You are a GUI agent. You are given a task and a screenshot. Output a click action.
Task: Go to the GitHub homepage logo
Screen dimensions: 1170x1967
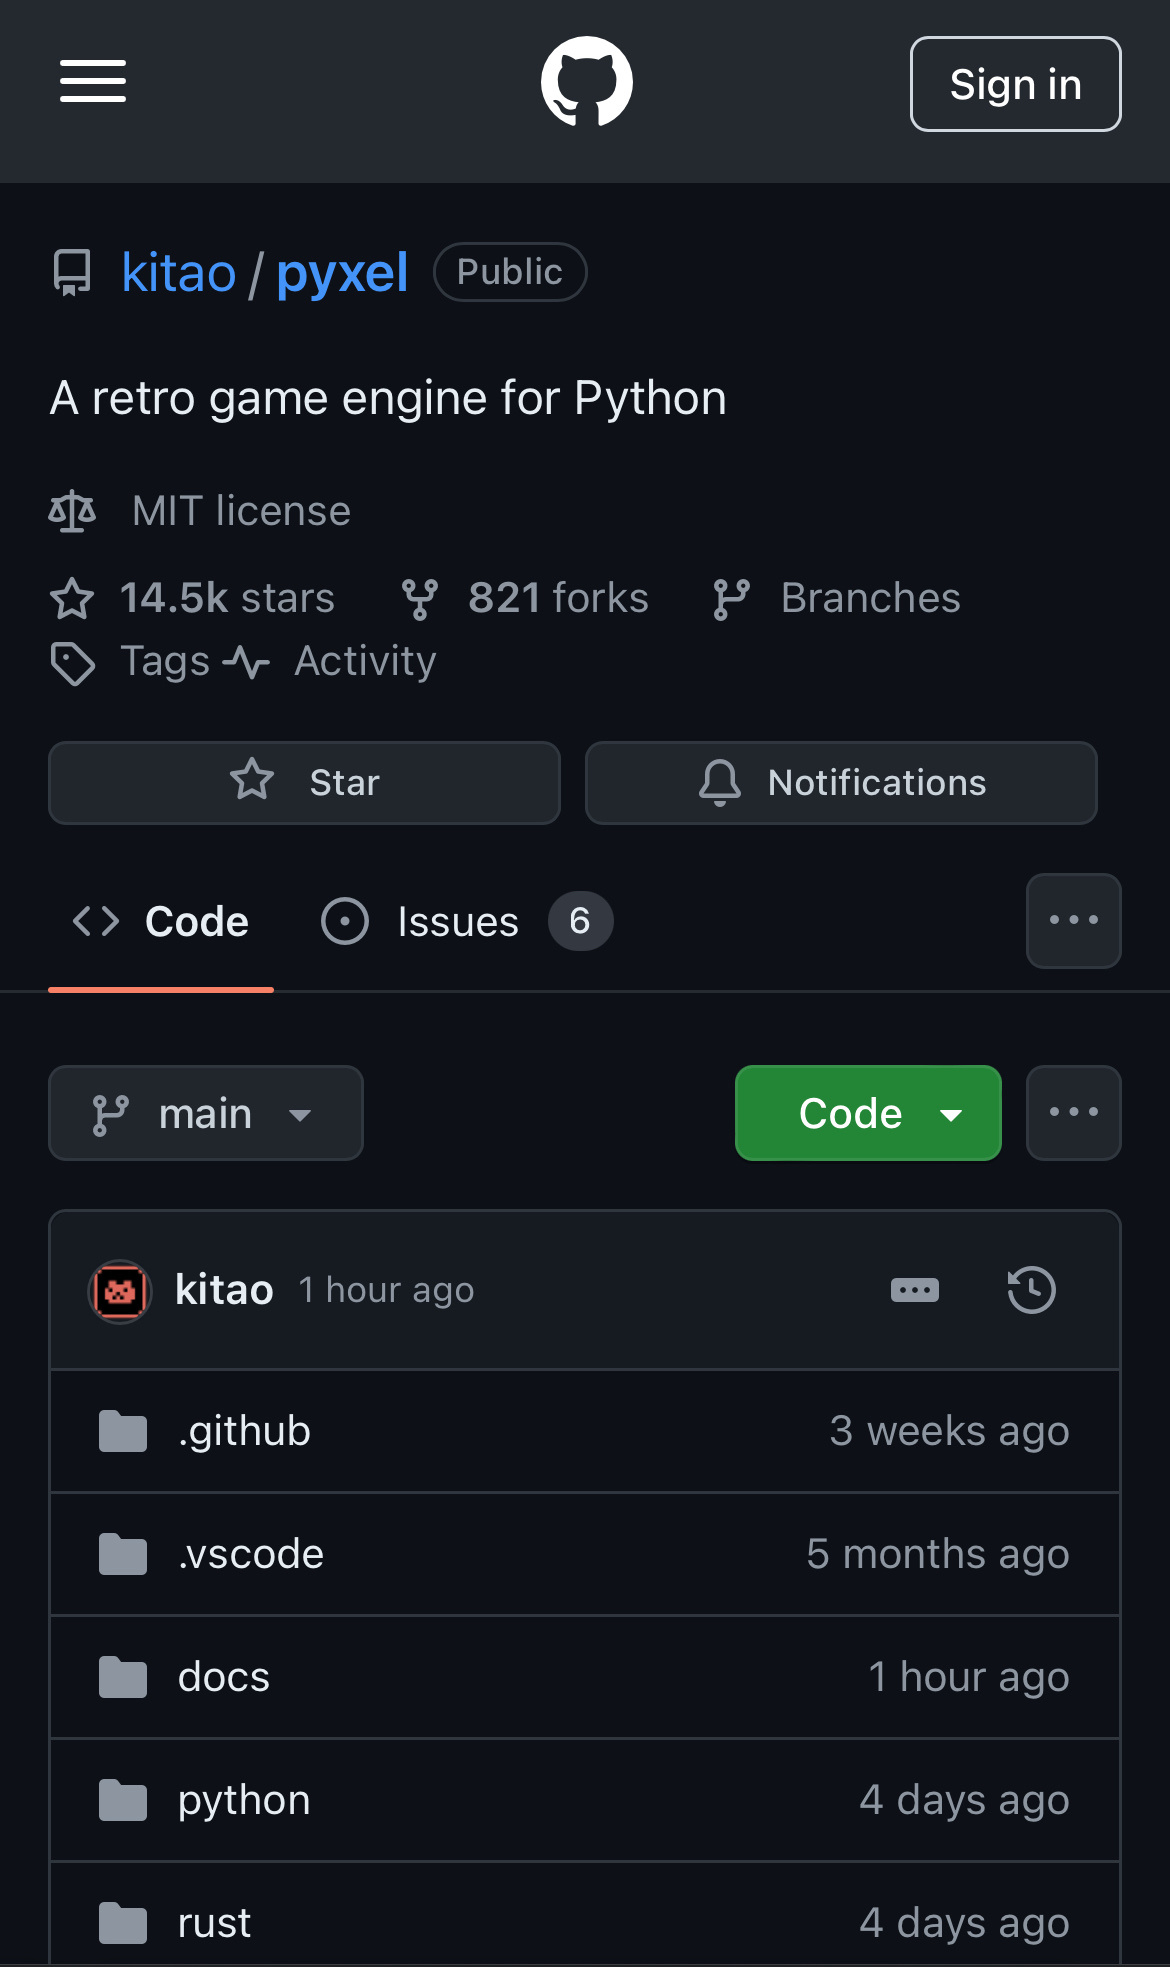click(x=587, y=82)
